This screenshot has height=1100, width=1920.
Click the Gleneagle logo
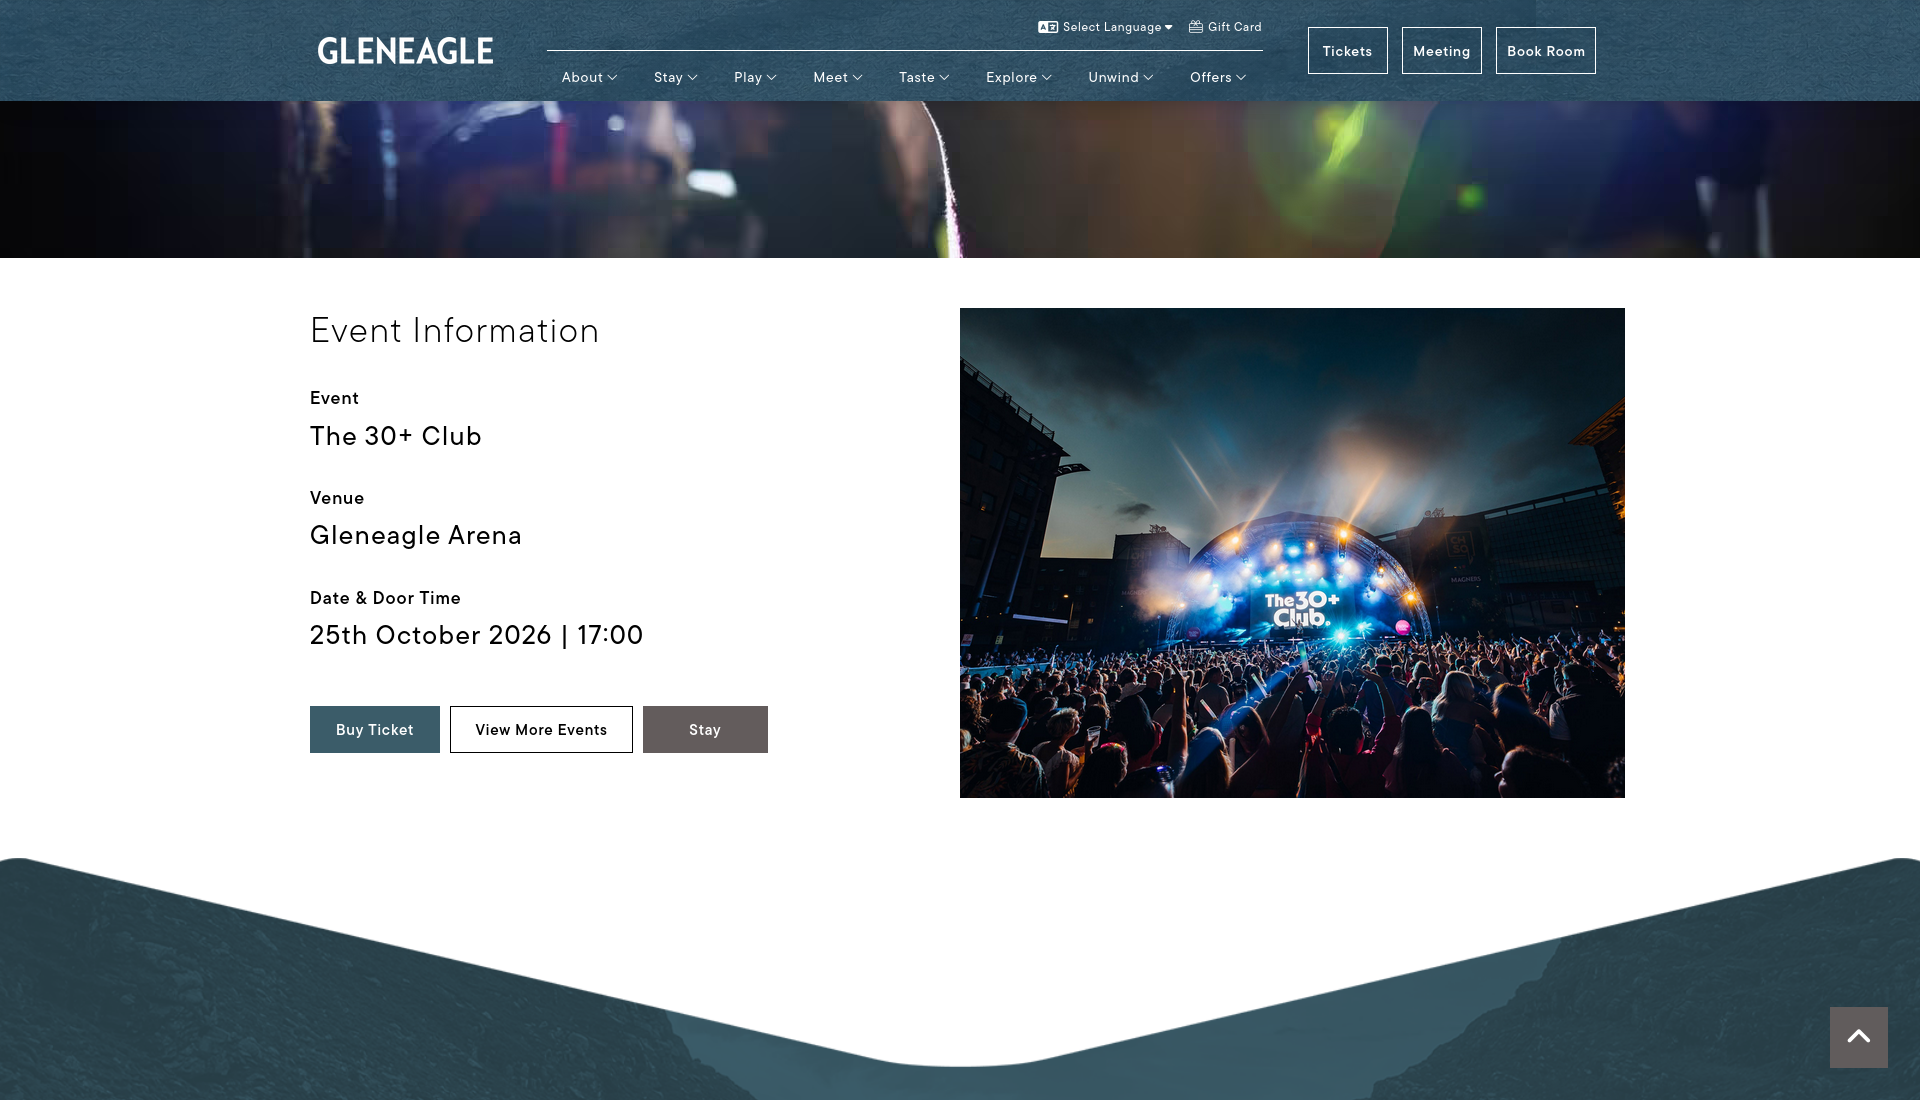pos(405,51)
